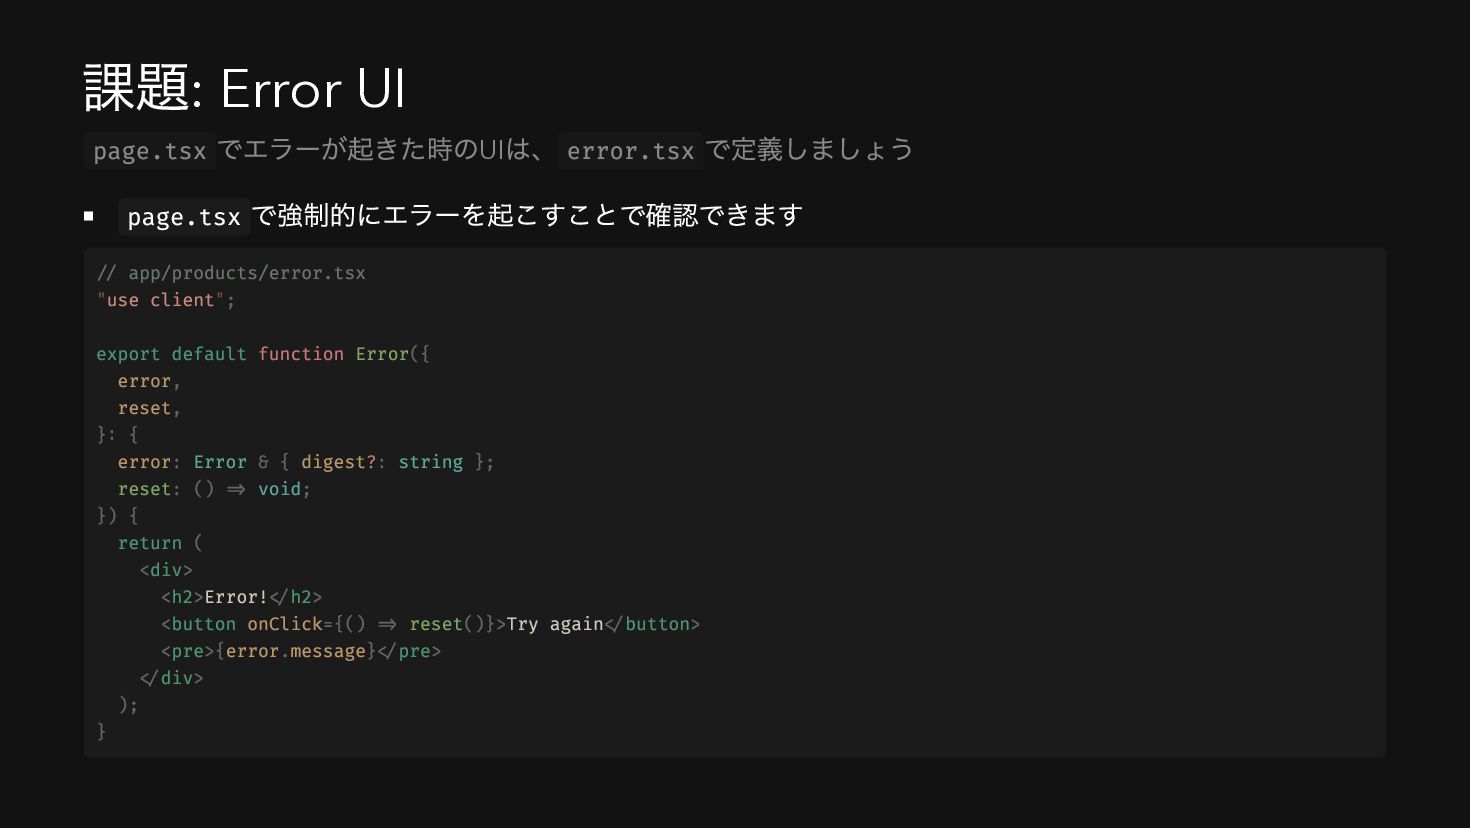The image size is (1470, 828).
Task: Click the slide title "課題: Error UI"
Action: click(x=245, y=88)
